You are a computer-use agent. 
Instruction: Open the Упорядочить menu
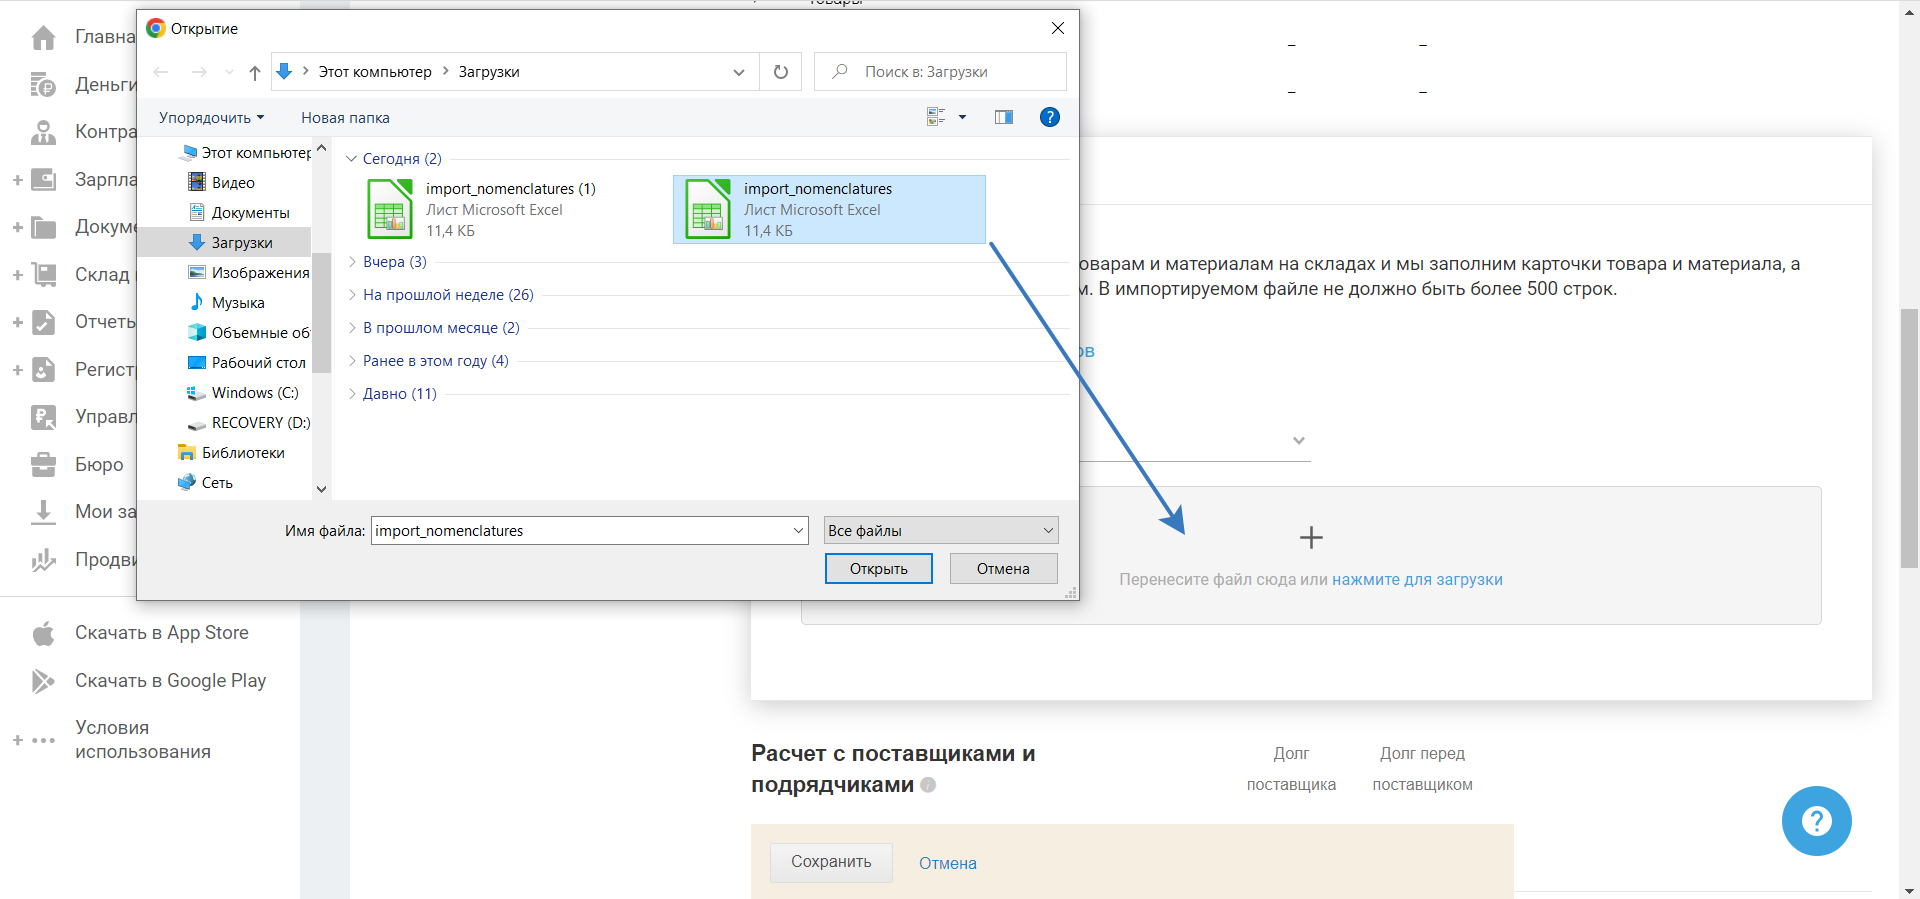tap(211, 118)
